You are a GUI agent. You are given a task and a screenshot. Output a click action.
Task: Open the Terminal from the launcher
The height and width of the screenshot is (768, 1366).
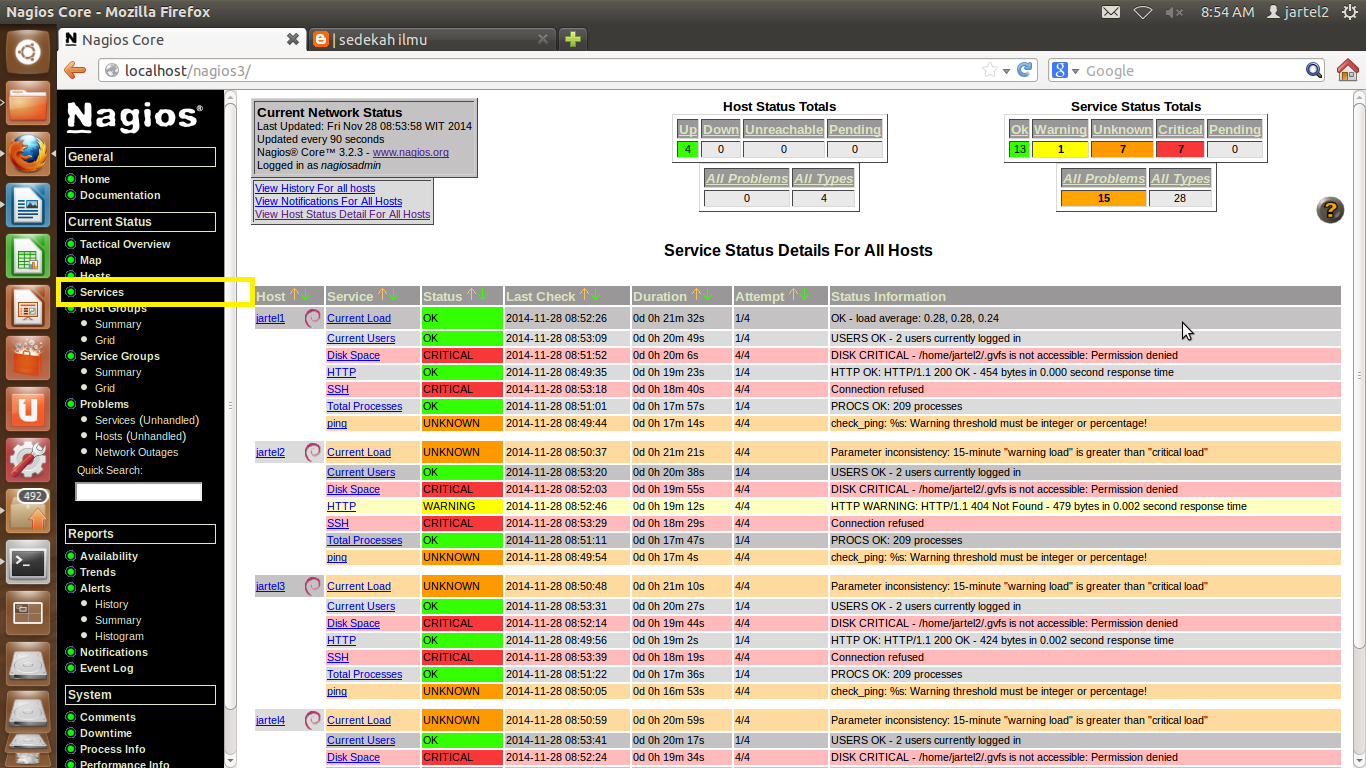pos(28,562)
